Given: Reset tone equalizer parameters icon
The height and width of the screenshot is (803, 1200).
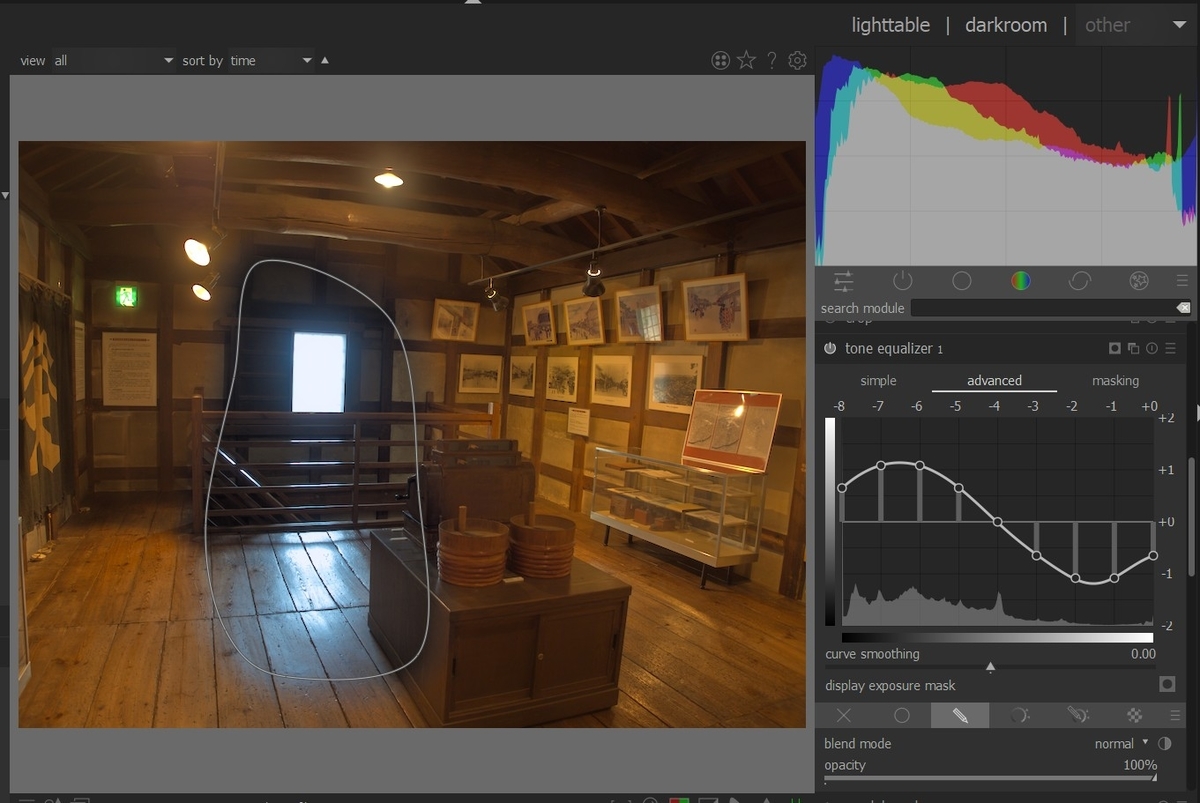Looking at the screenshot, I should (x=1151, y=348).
